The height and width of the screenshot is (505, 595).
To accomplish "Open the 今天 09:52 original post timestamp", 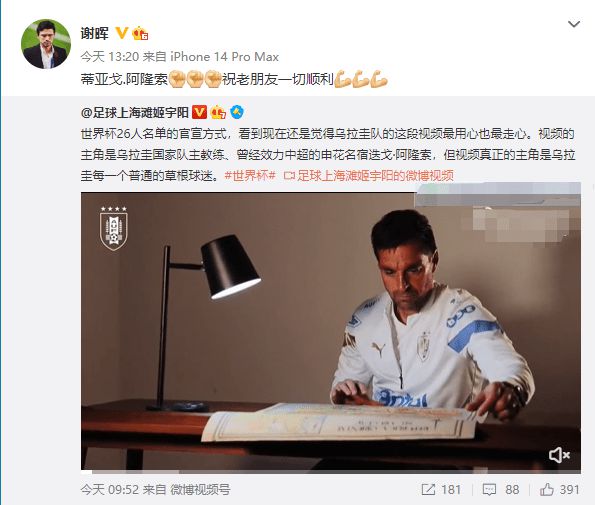I will (x=110, y=489).
